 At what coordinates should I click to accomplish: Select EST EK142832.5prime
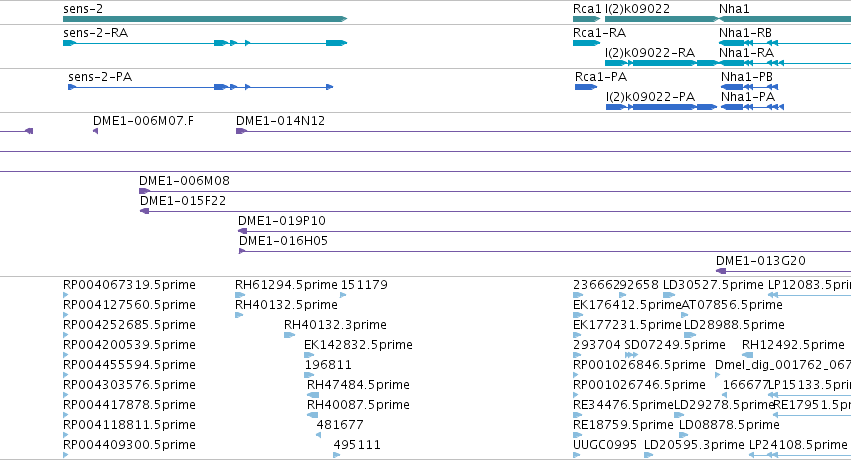pos(358,345)
